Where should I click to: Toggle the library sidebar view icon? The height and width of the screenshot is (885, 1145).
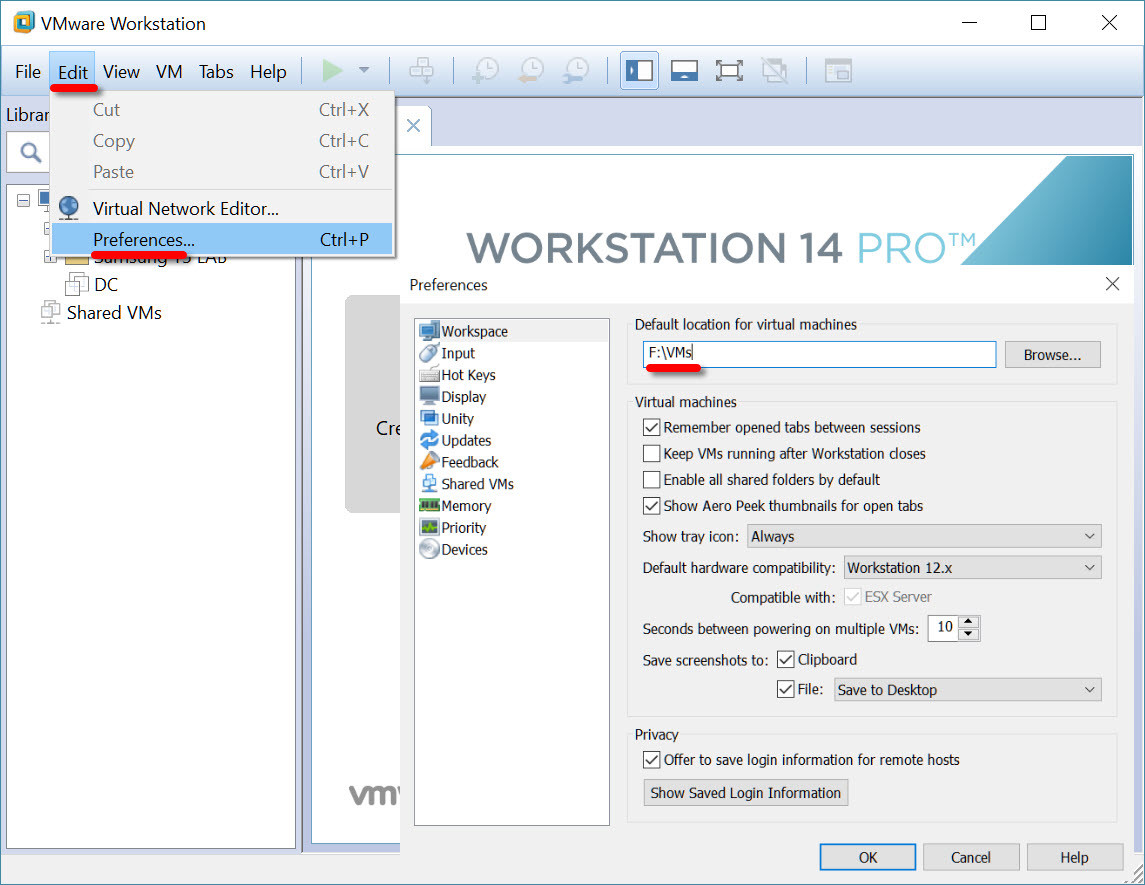pyautogui.click(x=639, y=71)
